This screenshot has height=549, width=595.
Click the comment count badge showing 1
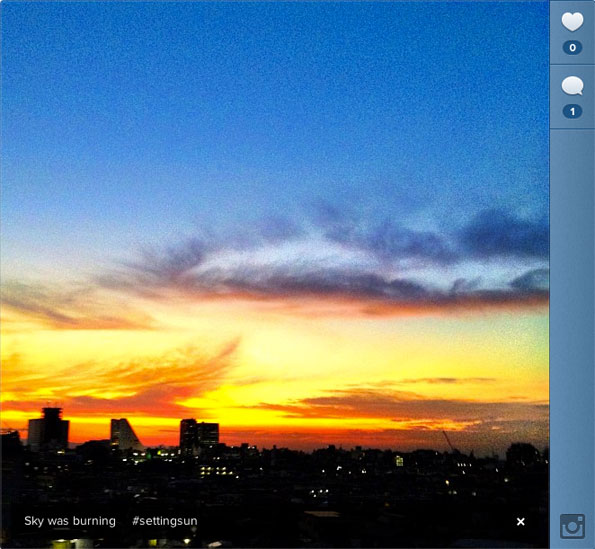tap(572, 112)
